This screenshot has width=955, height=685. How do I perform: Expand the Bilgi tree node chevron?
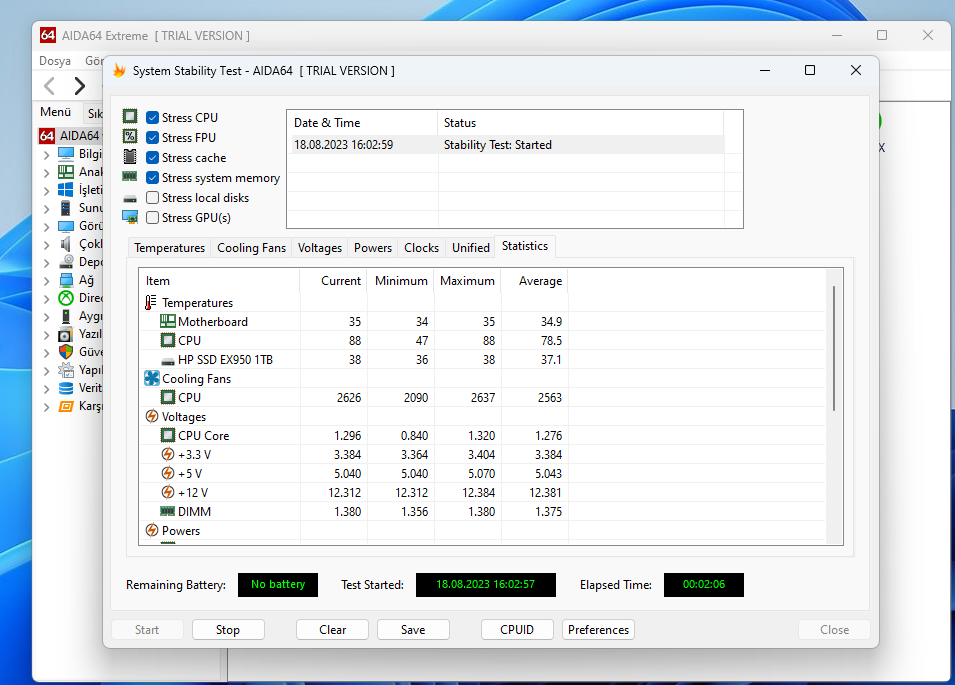click(x=46, y=155)
